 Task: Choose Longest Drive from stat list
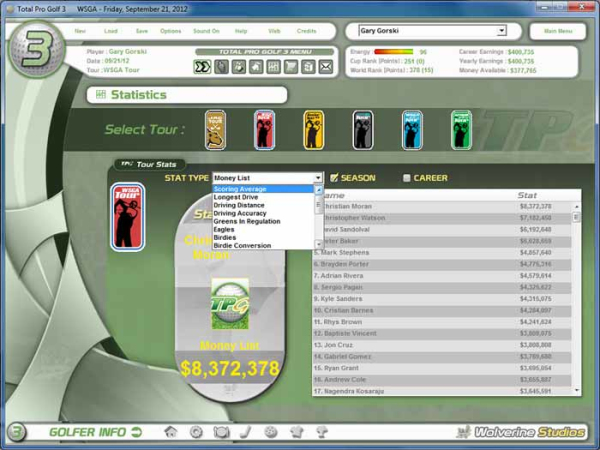coord(263,197)
